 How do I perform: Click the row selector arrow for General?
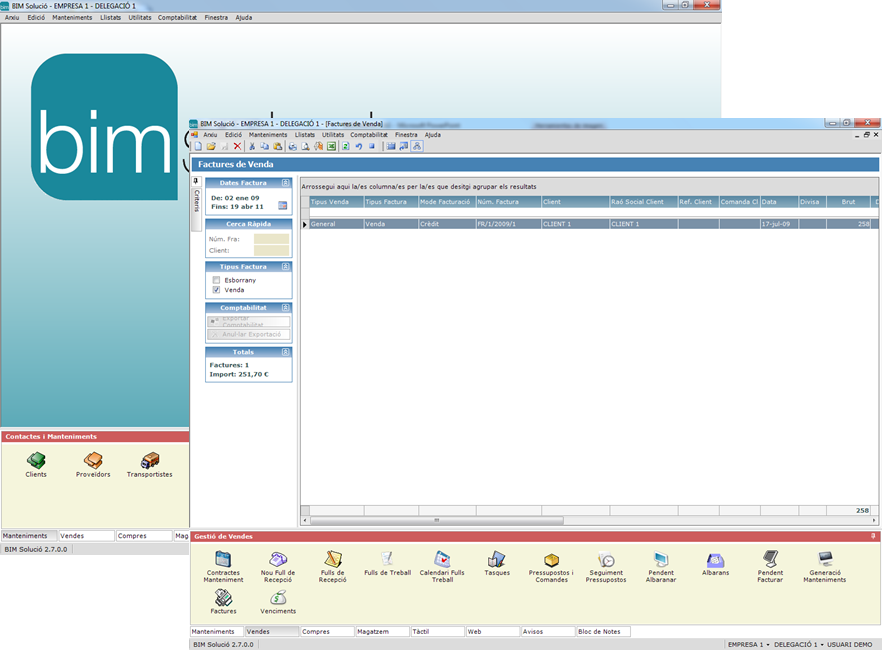click(x=305, y=224)
